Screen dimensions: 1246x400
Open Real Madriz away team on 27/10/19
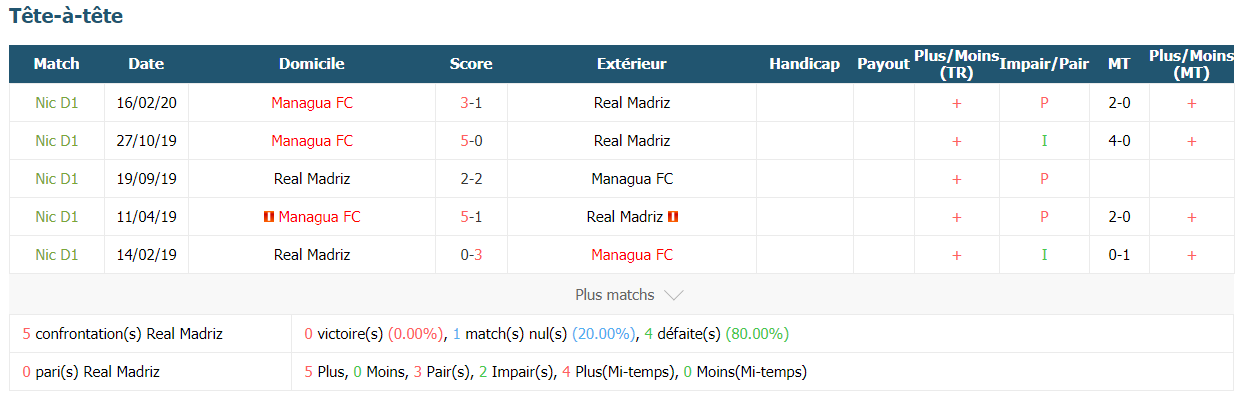[x=632, y=141]
